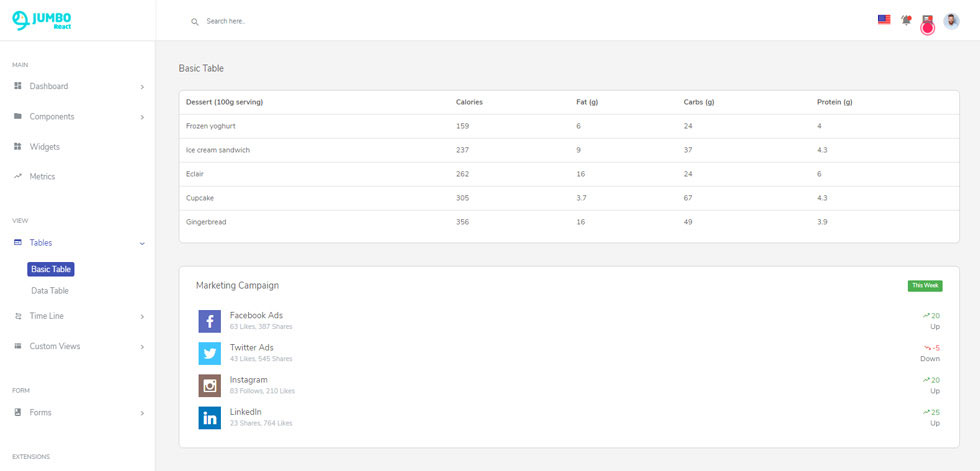Open Metrics from the sidebar
Screen dimensions: 980x471
click(x=42, y=177)
